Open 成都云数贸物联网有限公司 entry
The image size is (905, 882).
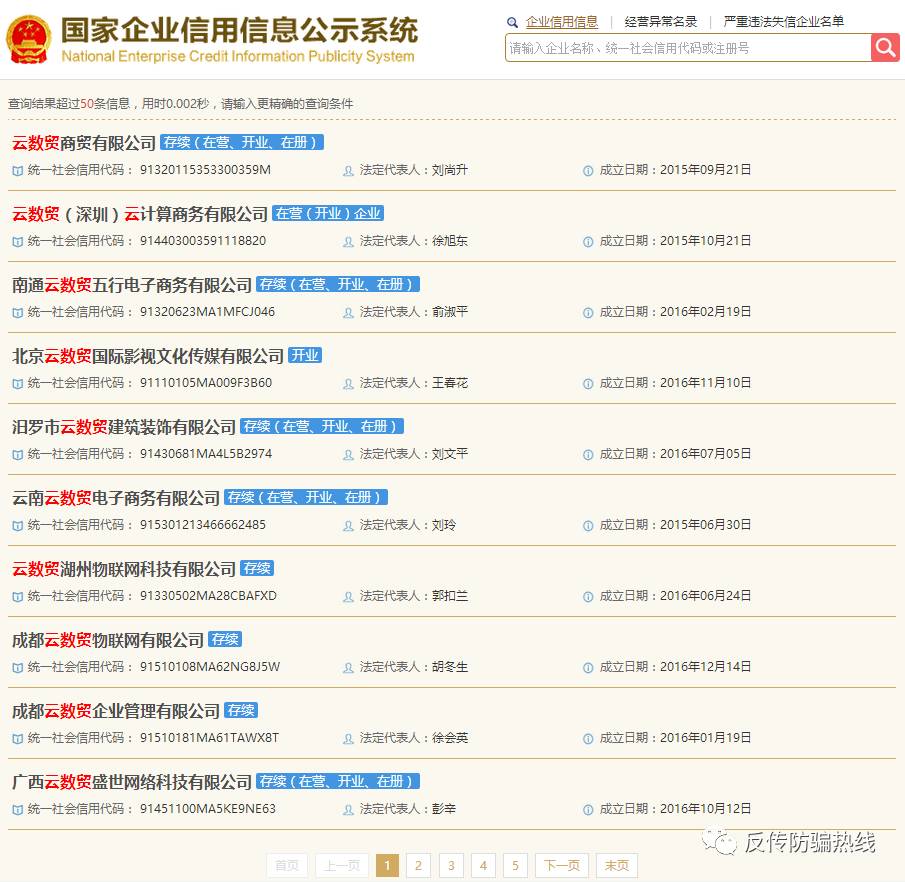point(108,640)
